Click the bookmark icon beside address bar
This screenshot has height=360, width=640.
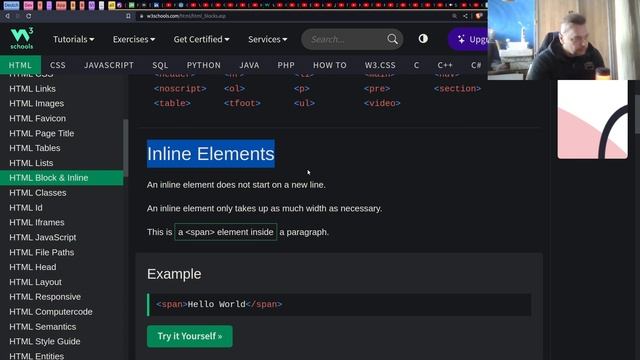pos(128,16)
